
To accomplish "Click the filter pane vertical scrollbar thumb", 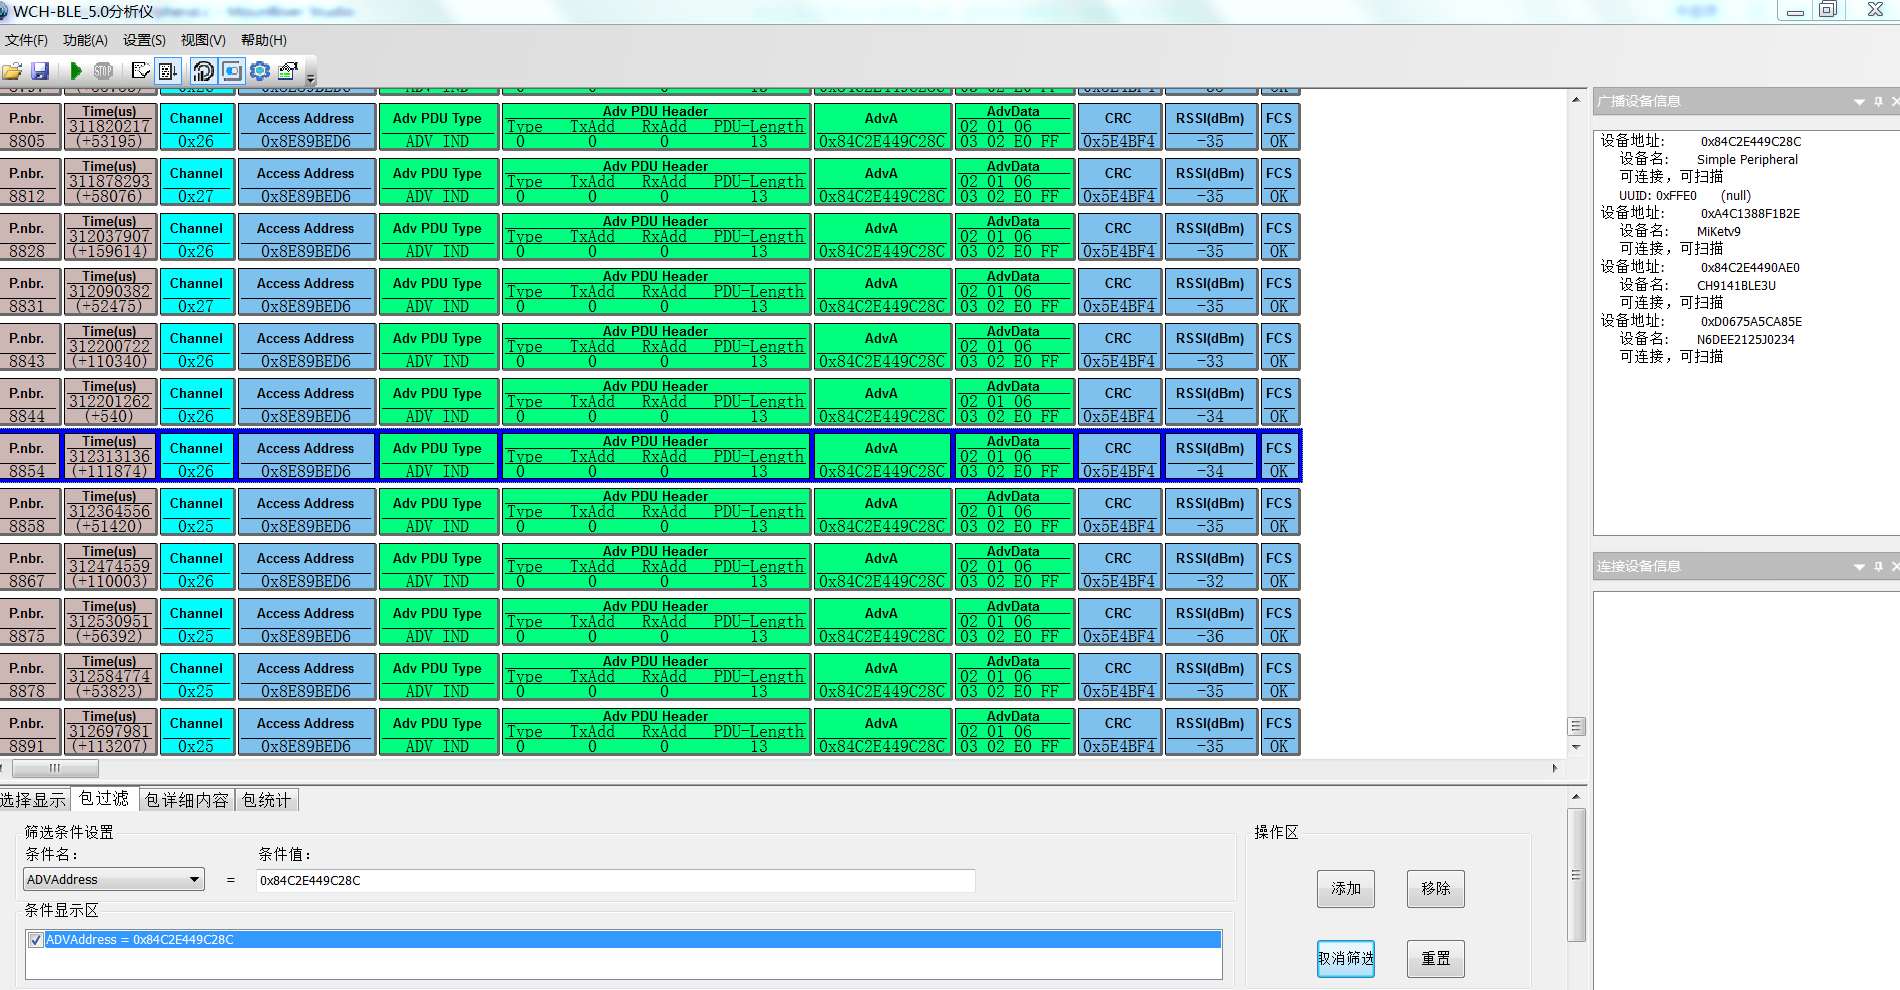I will point(1577,875).
